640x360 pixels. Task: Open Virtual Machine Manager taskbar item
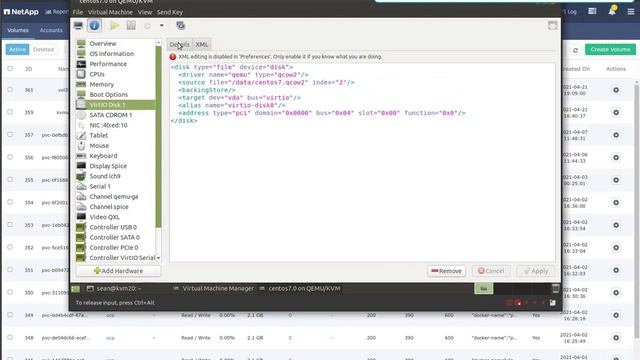tap(213, 289)
